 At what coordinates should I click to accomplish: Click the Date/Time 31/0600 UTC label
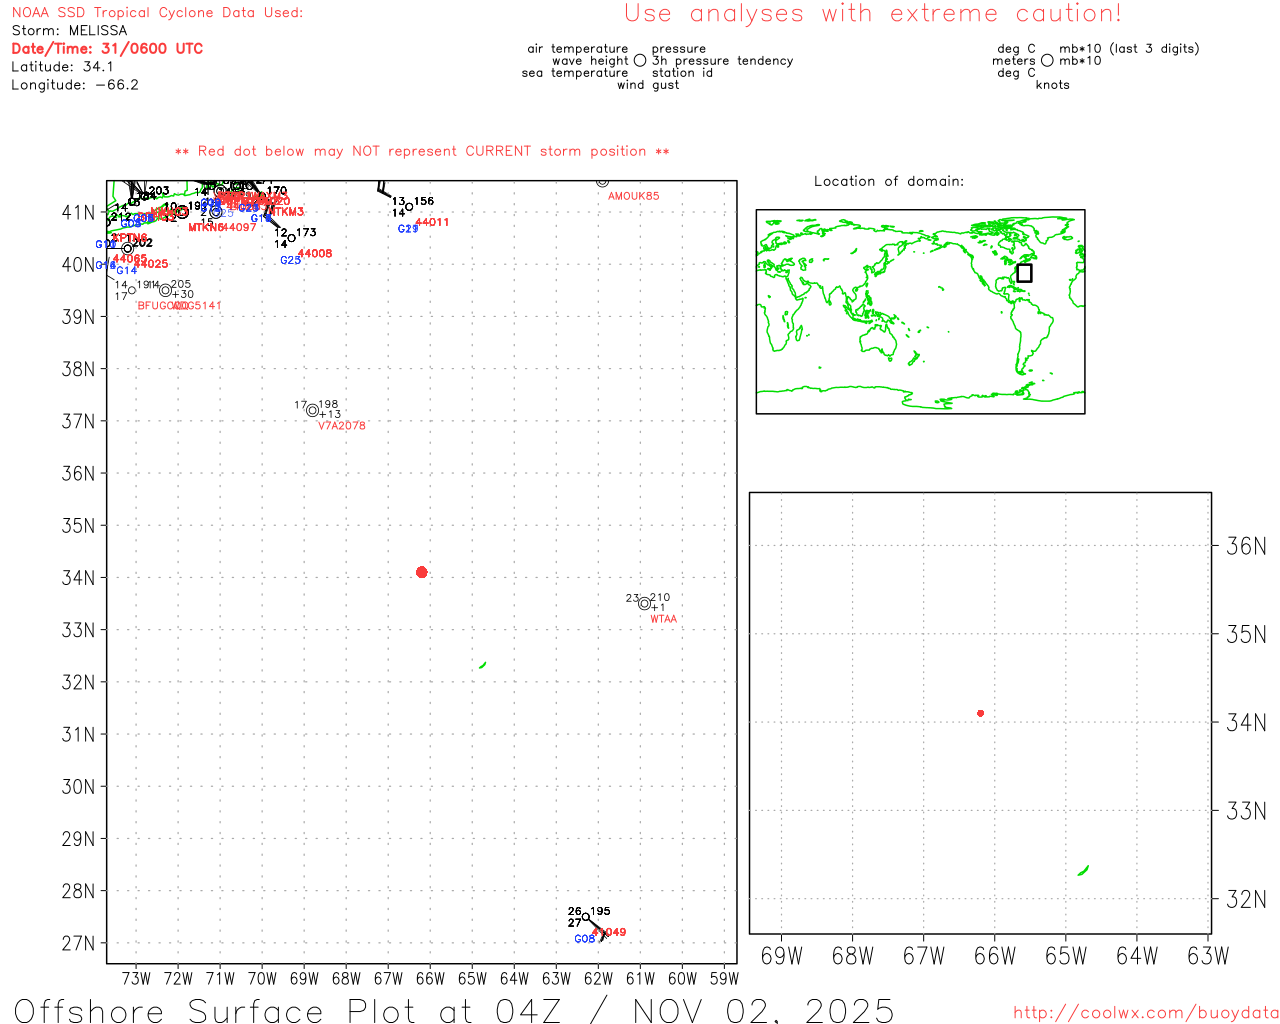tap(107, 49)
